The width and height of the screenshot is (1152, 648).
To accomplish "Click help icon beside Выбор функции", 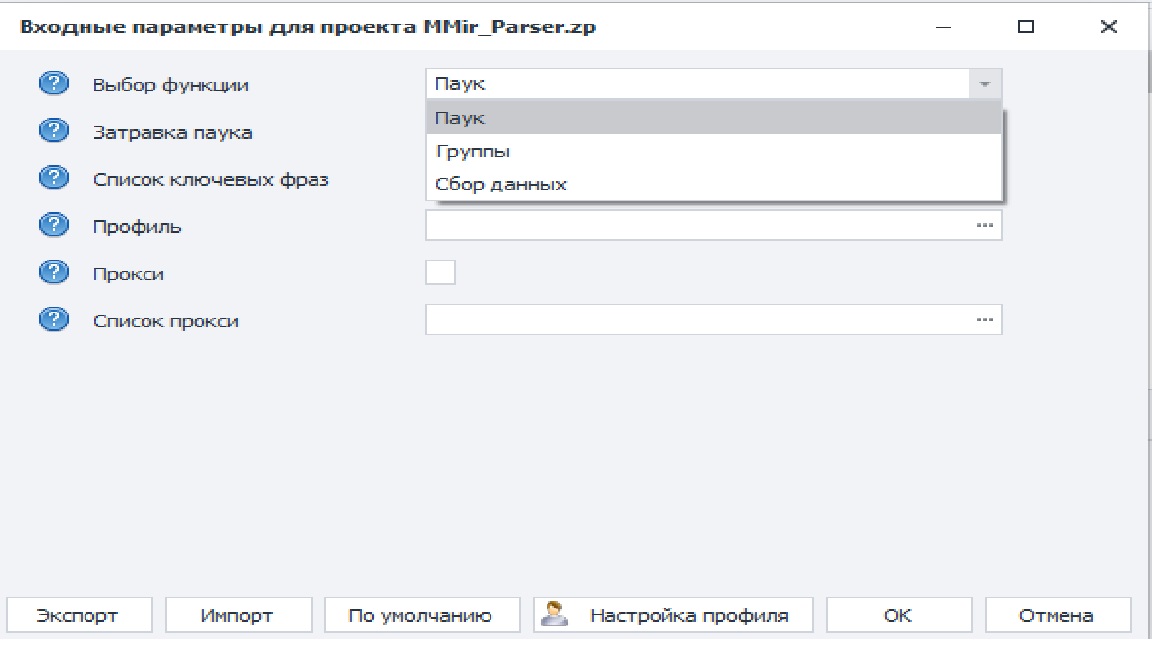I will [x=53, y=84].
